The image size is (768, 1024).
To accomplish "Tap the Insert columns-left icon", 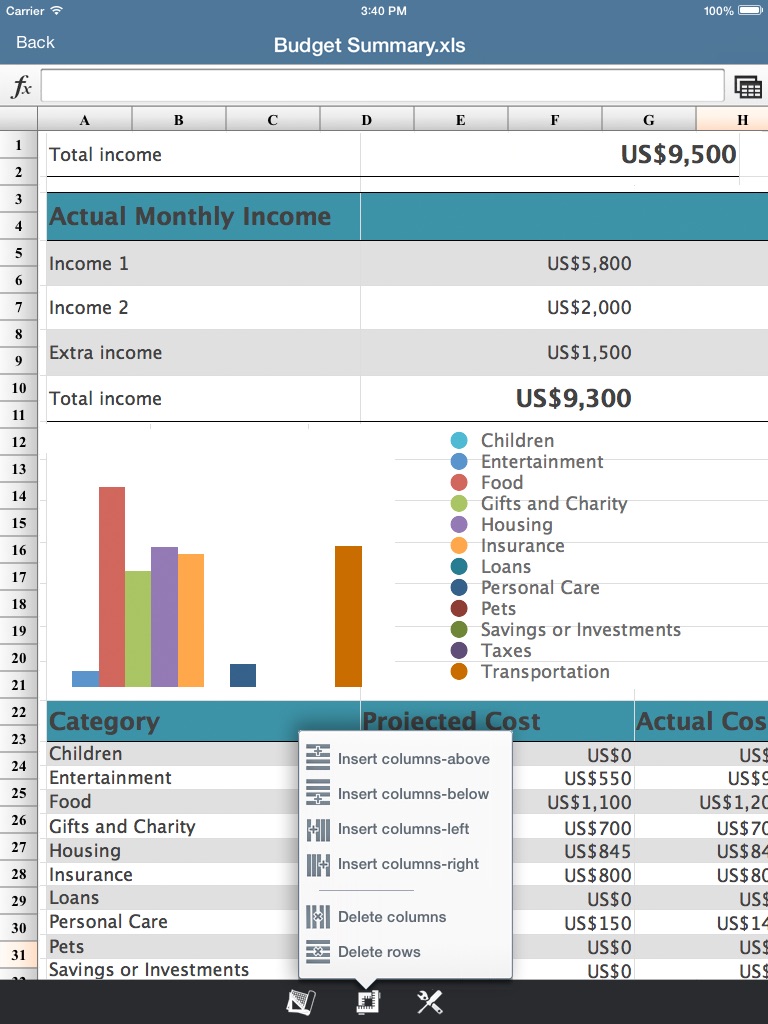I will click(x=318, y=829).
